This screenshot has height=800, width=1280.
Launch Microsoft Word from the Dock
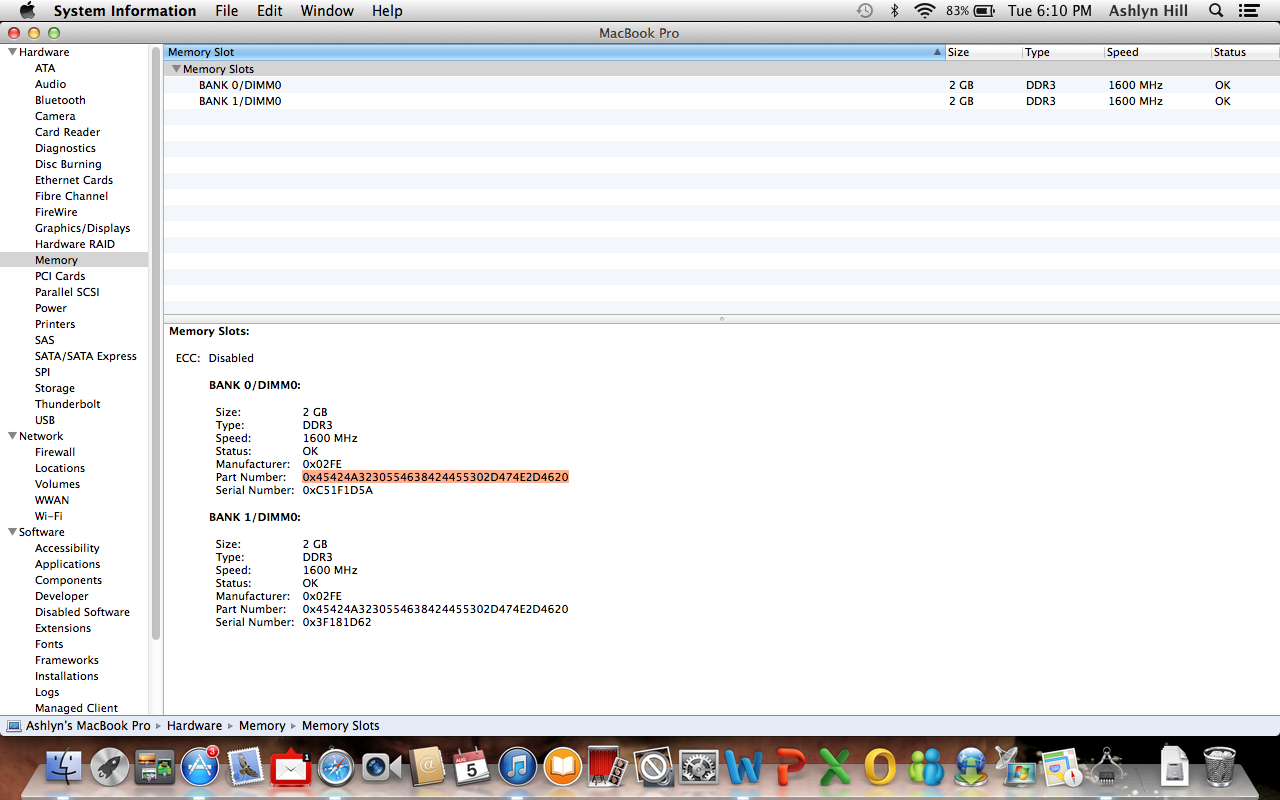[744, 767]
